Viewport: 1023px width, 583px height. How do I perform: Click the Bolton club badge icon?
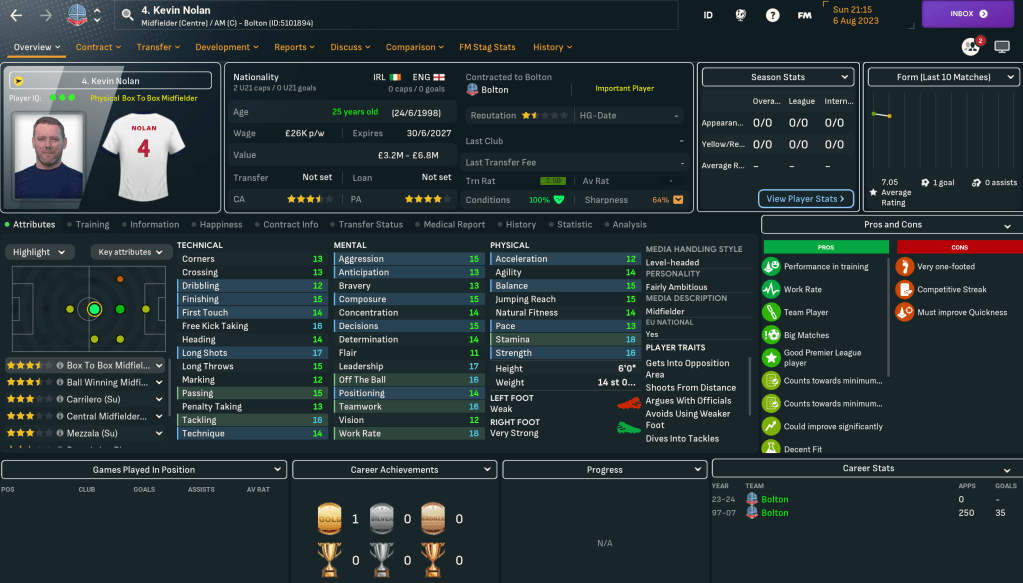click(75, 15)
